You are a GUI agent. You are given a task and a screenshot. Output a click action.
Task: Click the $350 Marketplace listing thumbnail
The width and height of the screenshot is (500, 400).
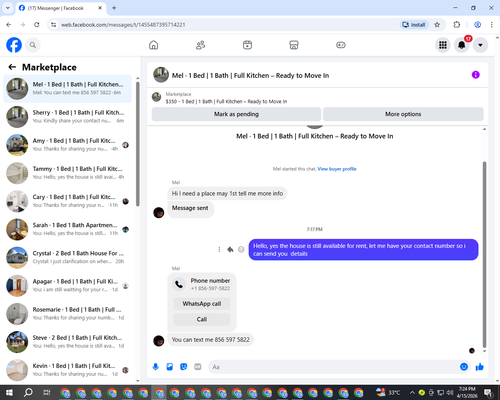pyautogui.click(x=157, y=97)
